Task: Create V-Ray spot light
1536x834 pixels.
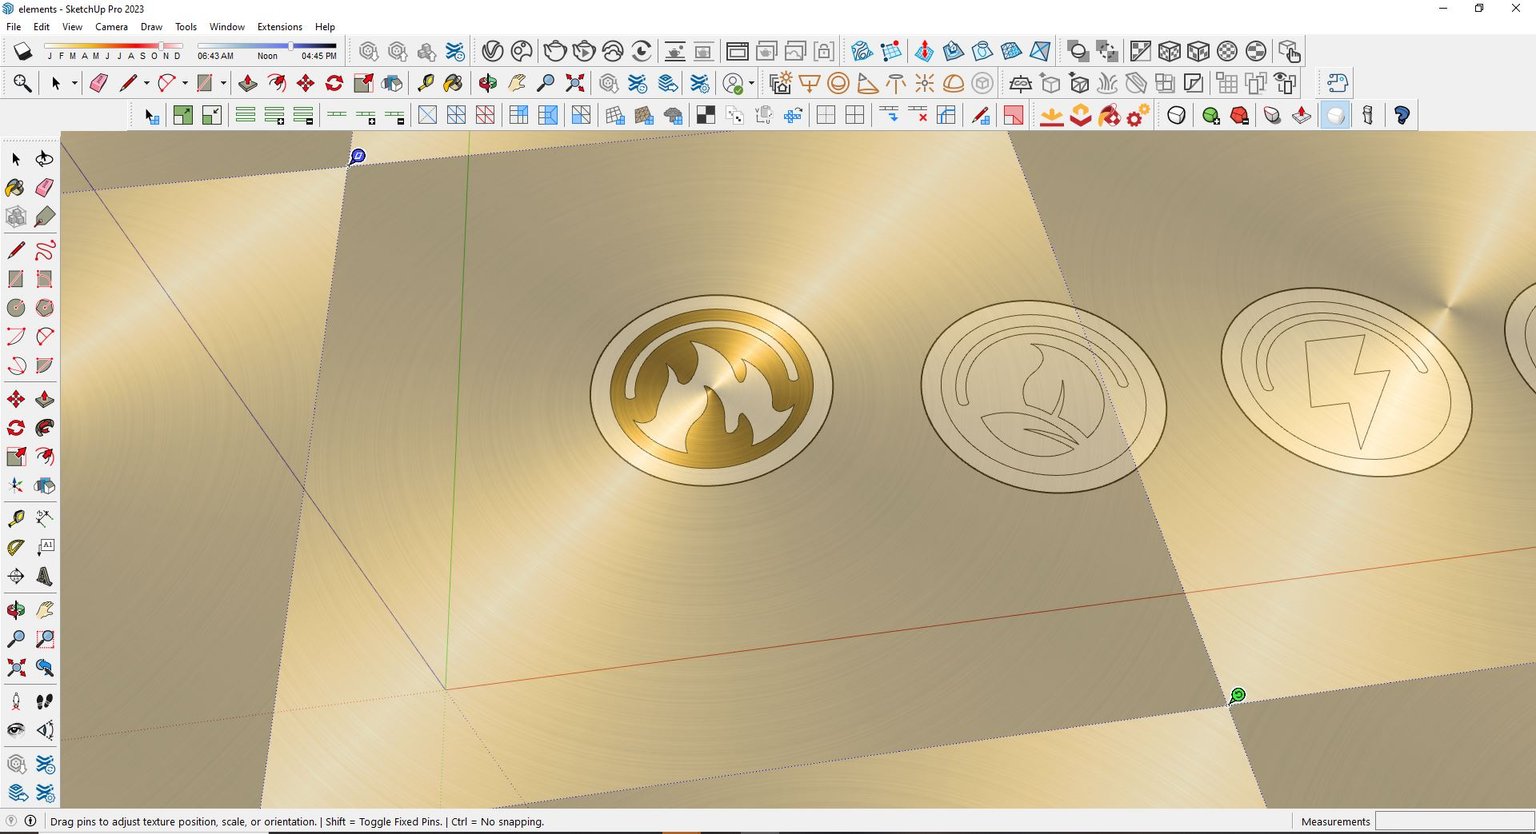Action: pyautogui.click(x=867, y=83)
